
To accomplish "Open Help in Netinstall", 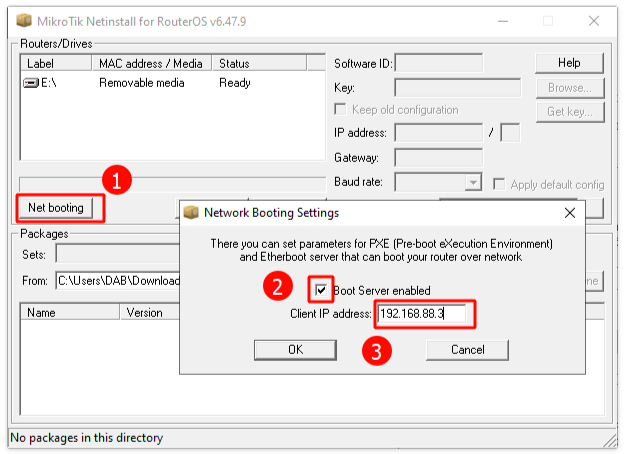I will 569,63.
